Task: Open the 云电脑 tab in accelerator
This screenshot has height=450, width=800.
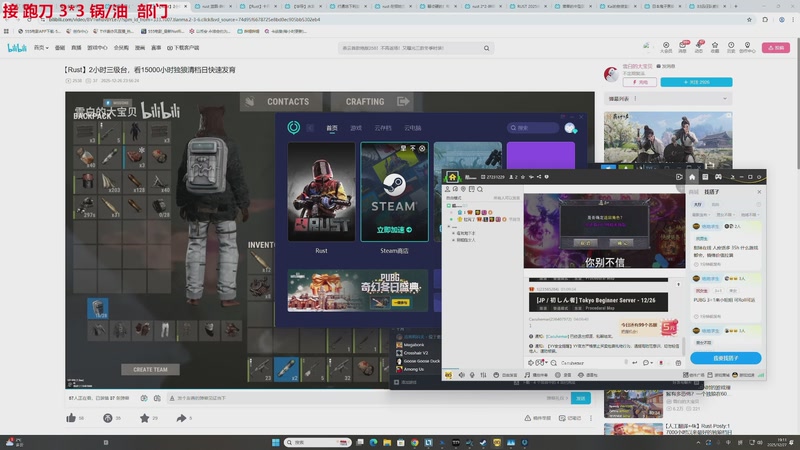Action: click(413, 128)
